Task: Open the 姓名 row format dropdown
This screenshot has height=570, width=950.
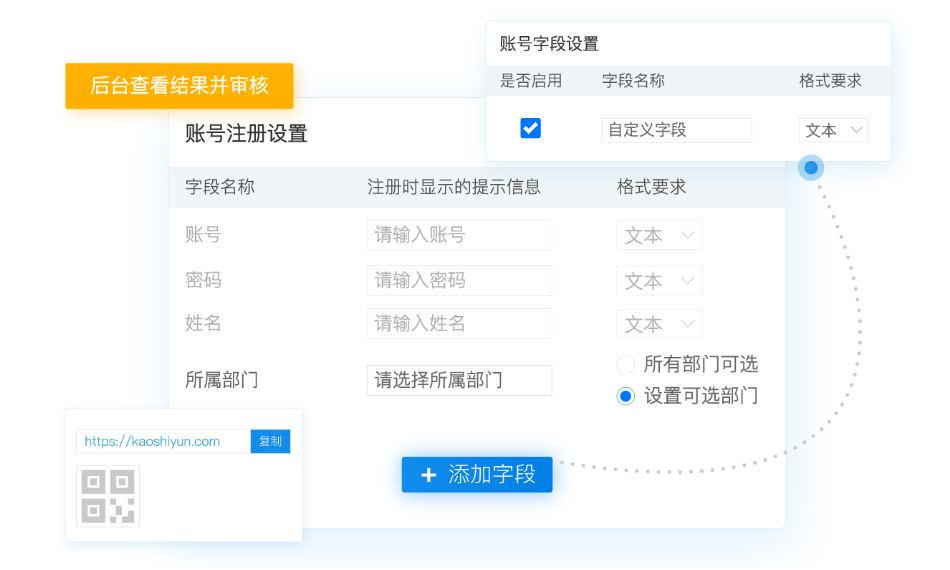Action: [659, 324]
